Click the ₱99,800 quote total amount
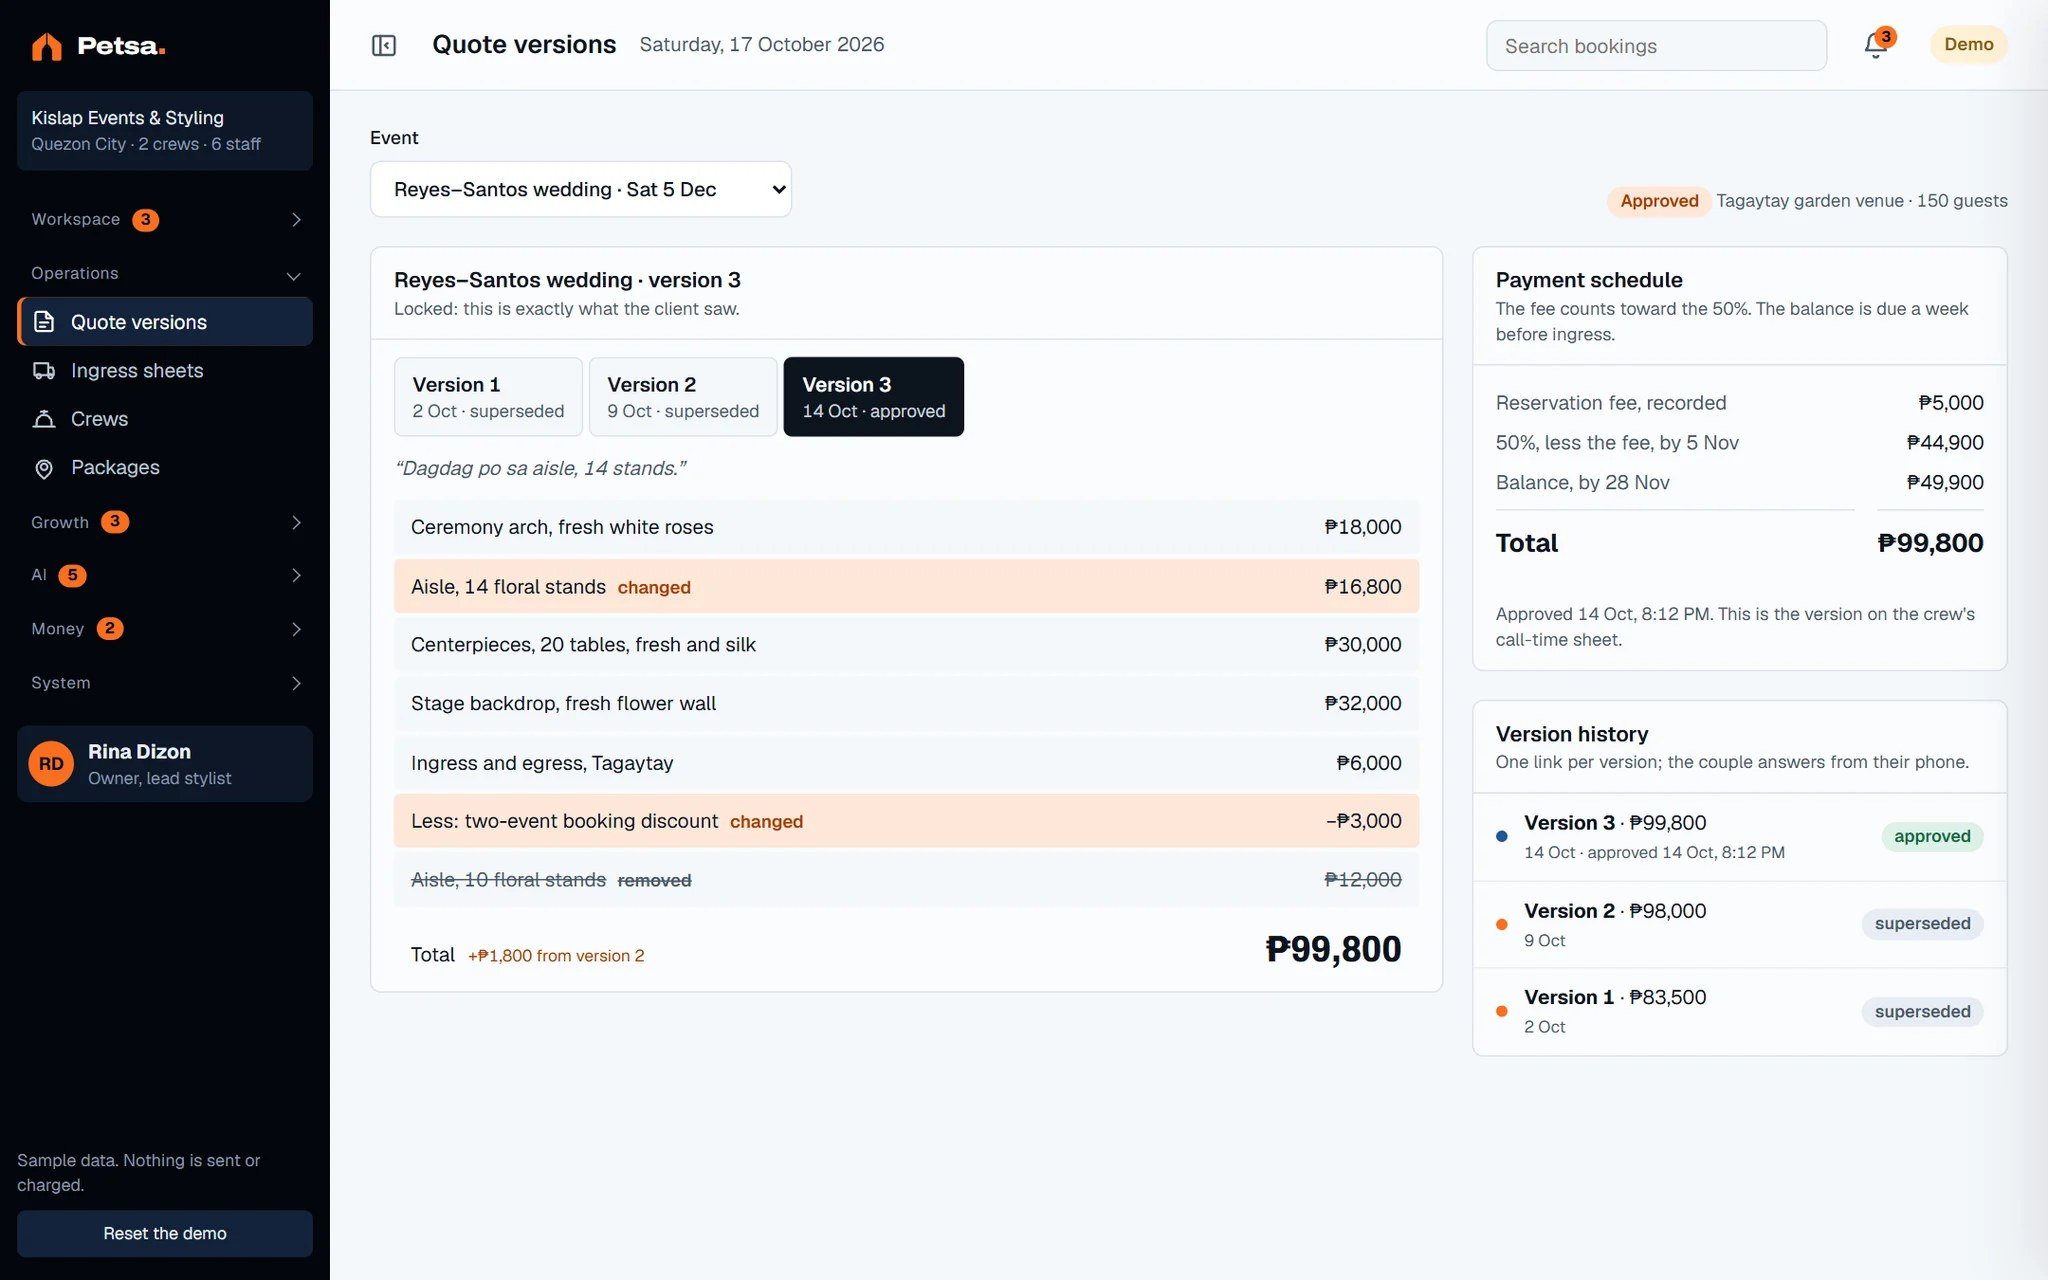Image resolution: width=2048 pixels, height=1280 pixels. click(1333, 949)
